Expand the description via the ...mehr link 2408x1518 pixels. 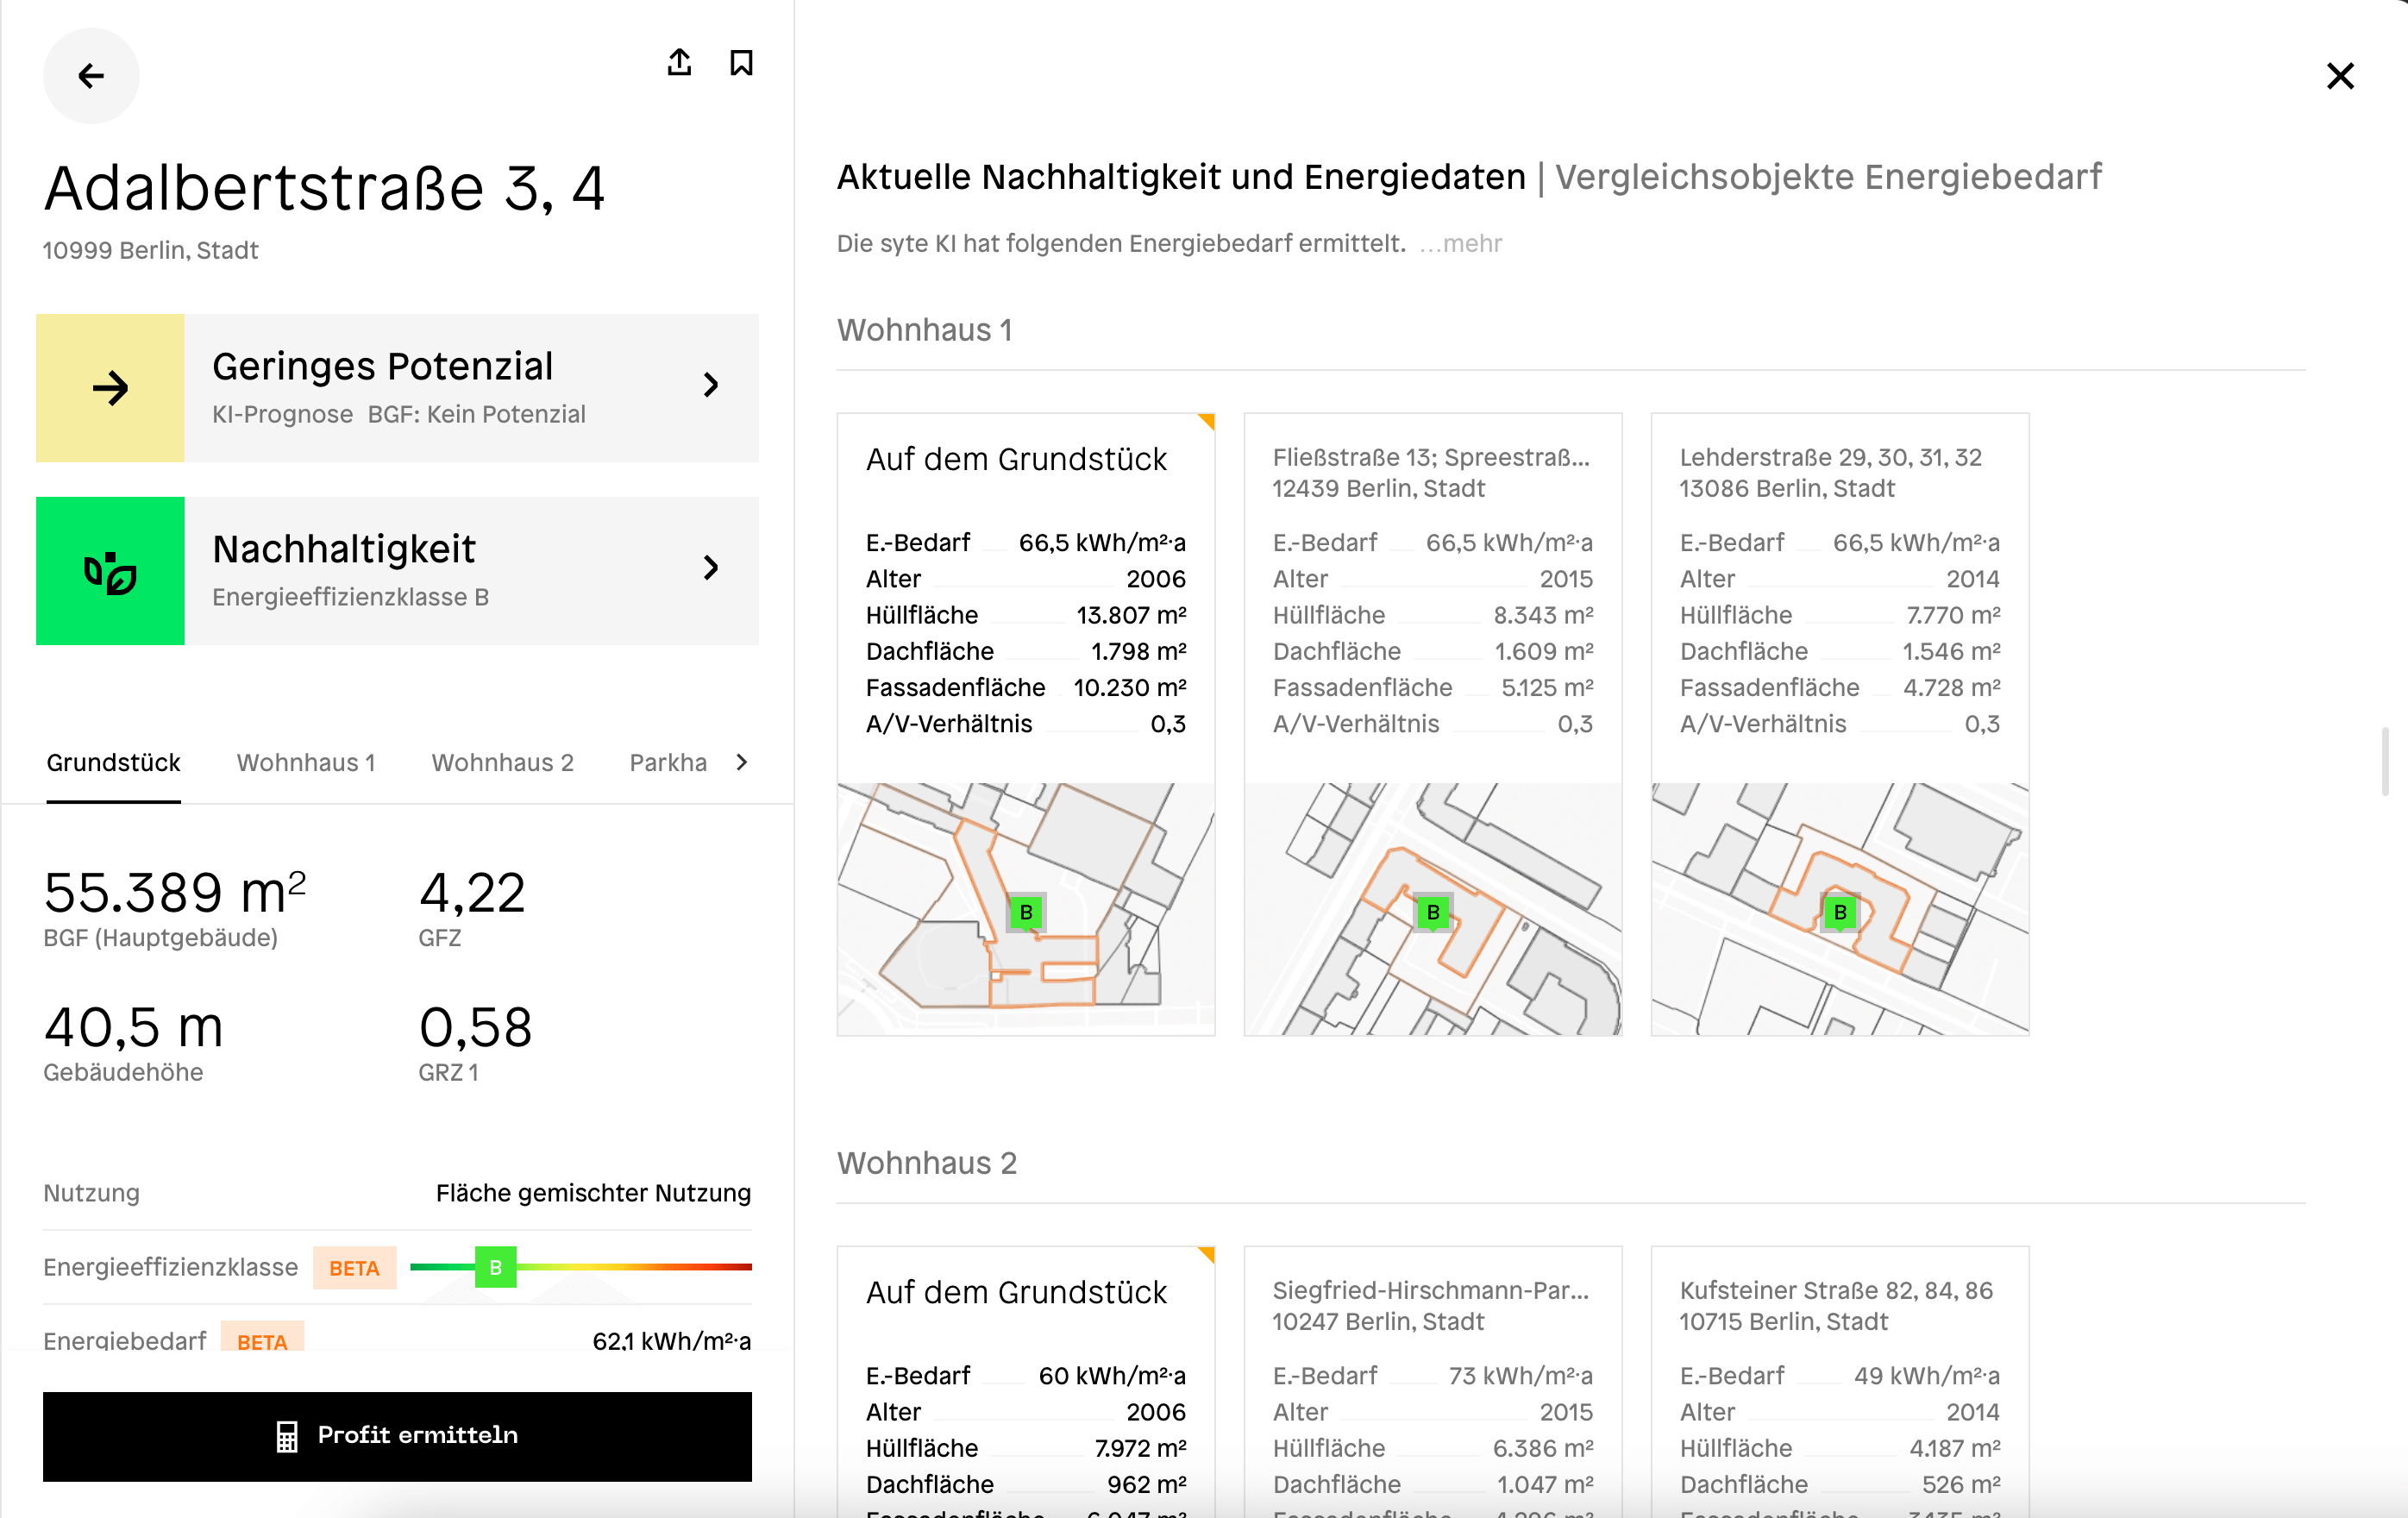coord(1462,244)
